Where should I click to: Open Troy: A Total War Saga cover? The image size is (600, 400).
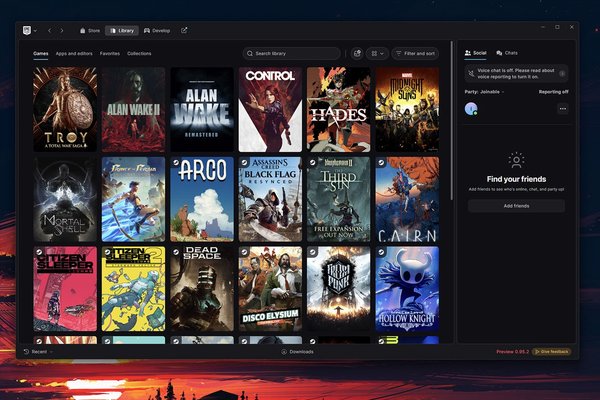click(x=65, y=109)
